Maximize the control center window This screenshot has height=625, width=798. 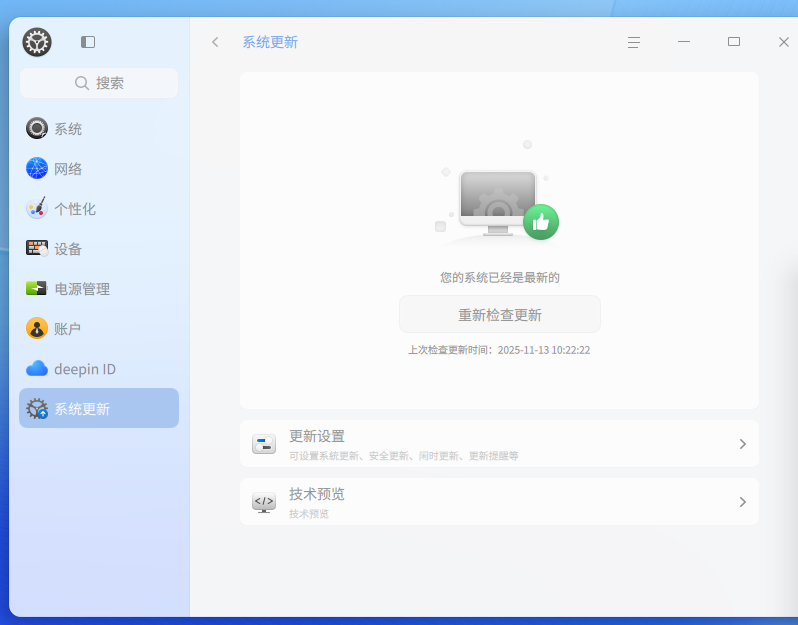(734, 42)
